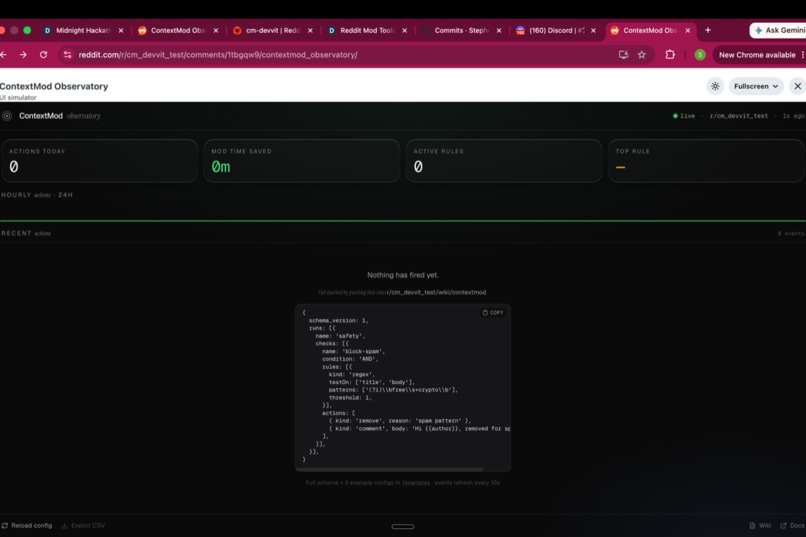Click the HOURLY actions 24H heading
806x537 pixels.
tap(37, 195)
